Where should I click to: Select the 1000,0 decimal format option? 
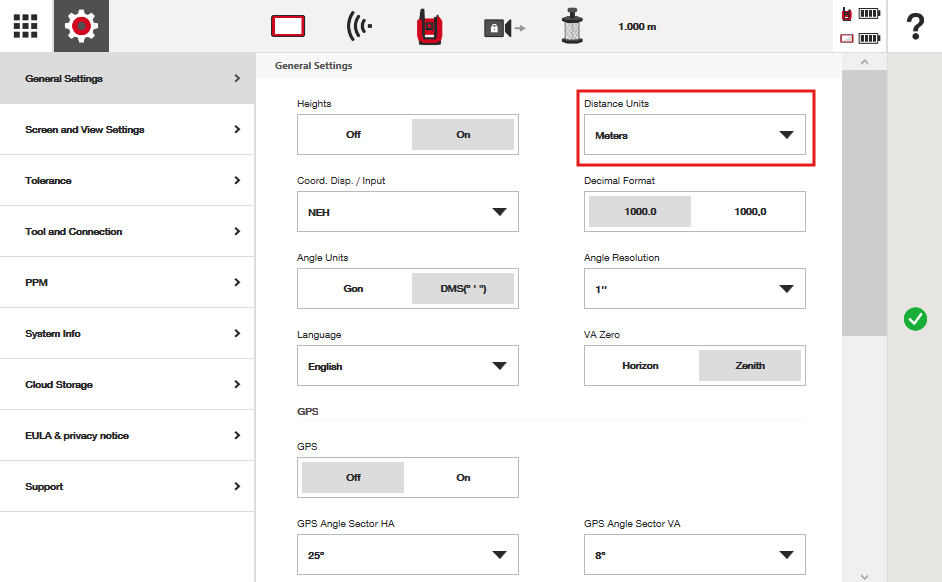pyautogui.click(x=749, y=212)
